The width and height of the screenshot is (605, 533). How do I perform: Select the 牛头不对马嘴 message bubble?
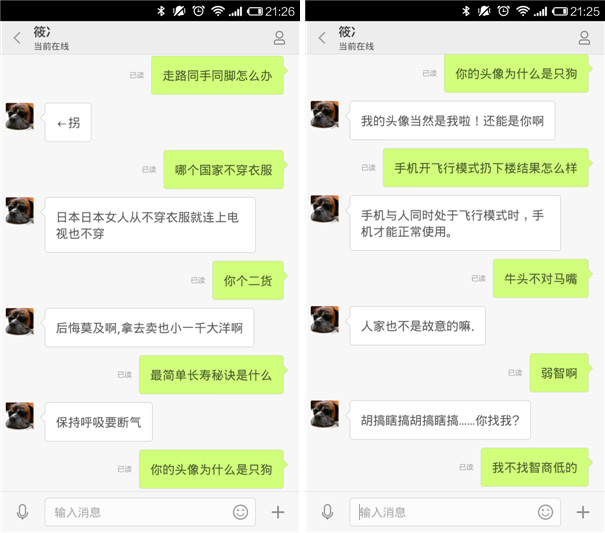pyautogui.click(x=541, y=278)
